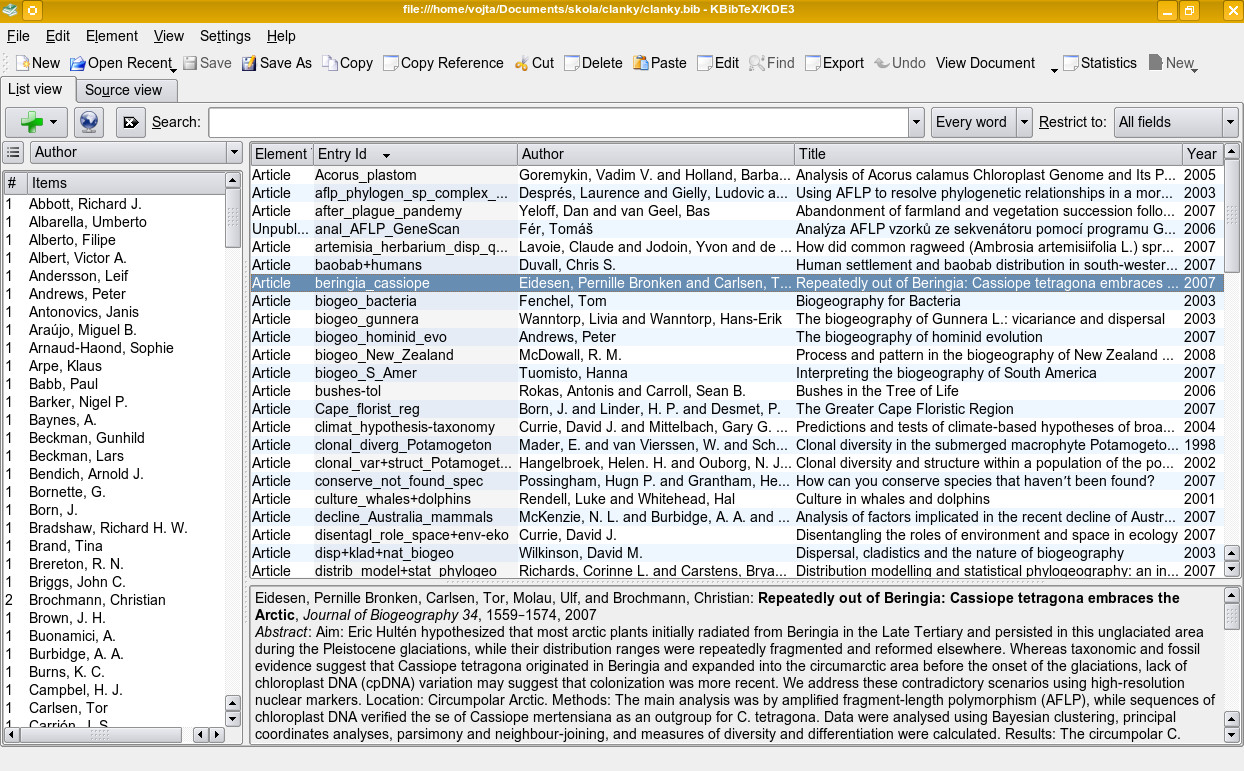This screenshot has width=1244, height=771.
Task: Open the Every word combo box
Action: (x=981, y=122)
